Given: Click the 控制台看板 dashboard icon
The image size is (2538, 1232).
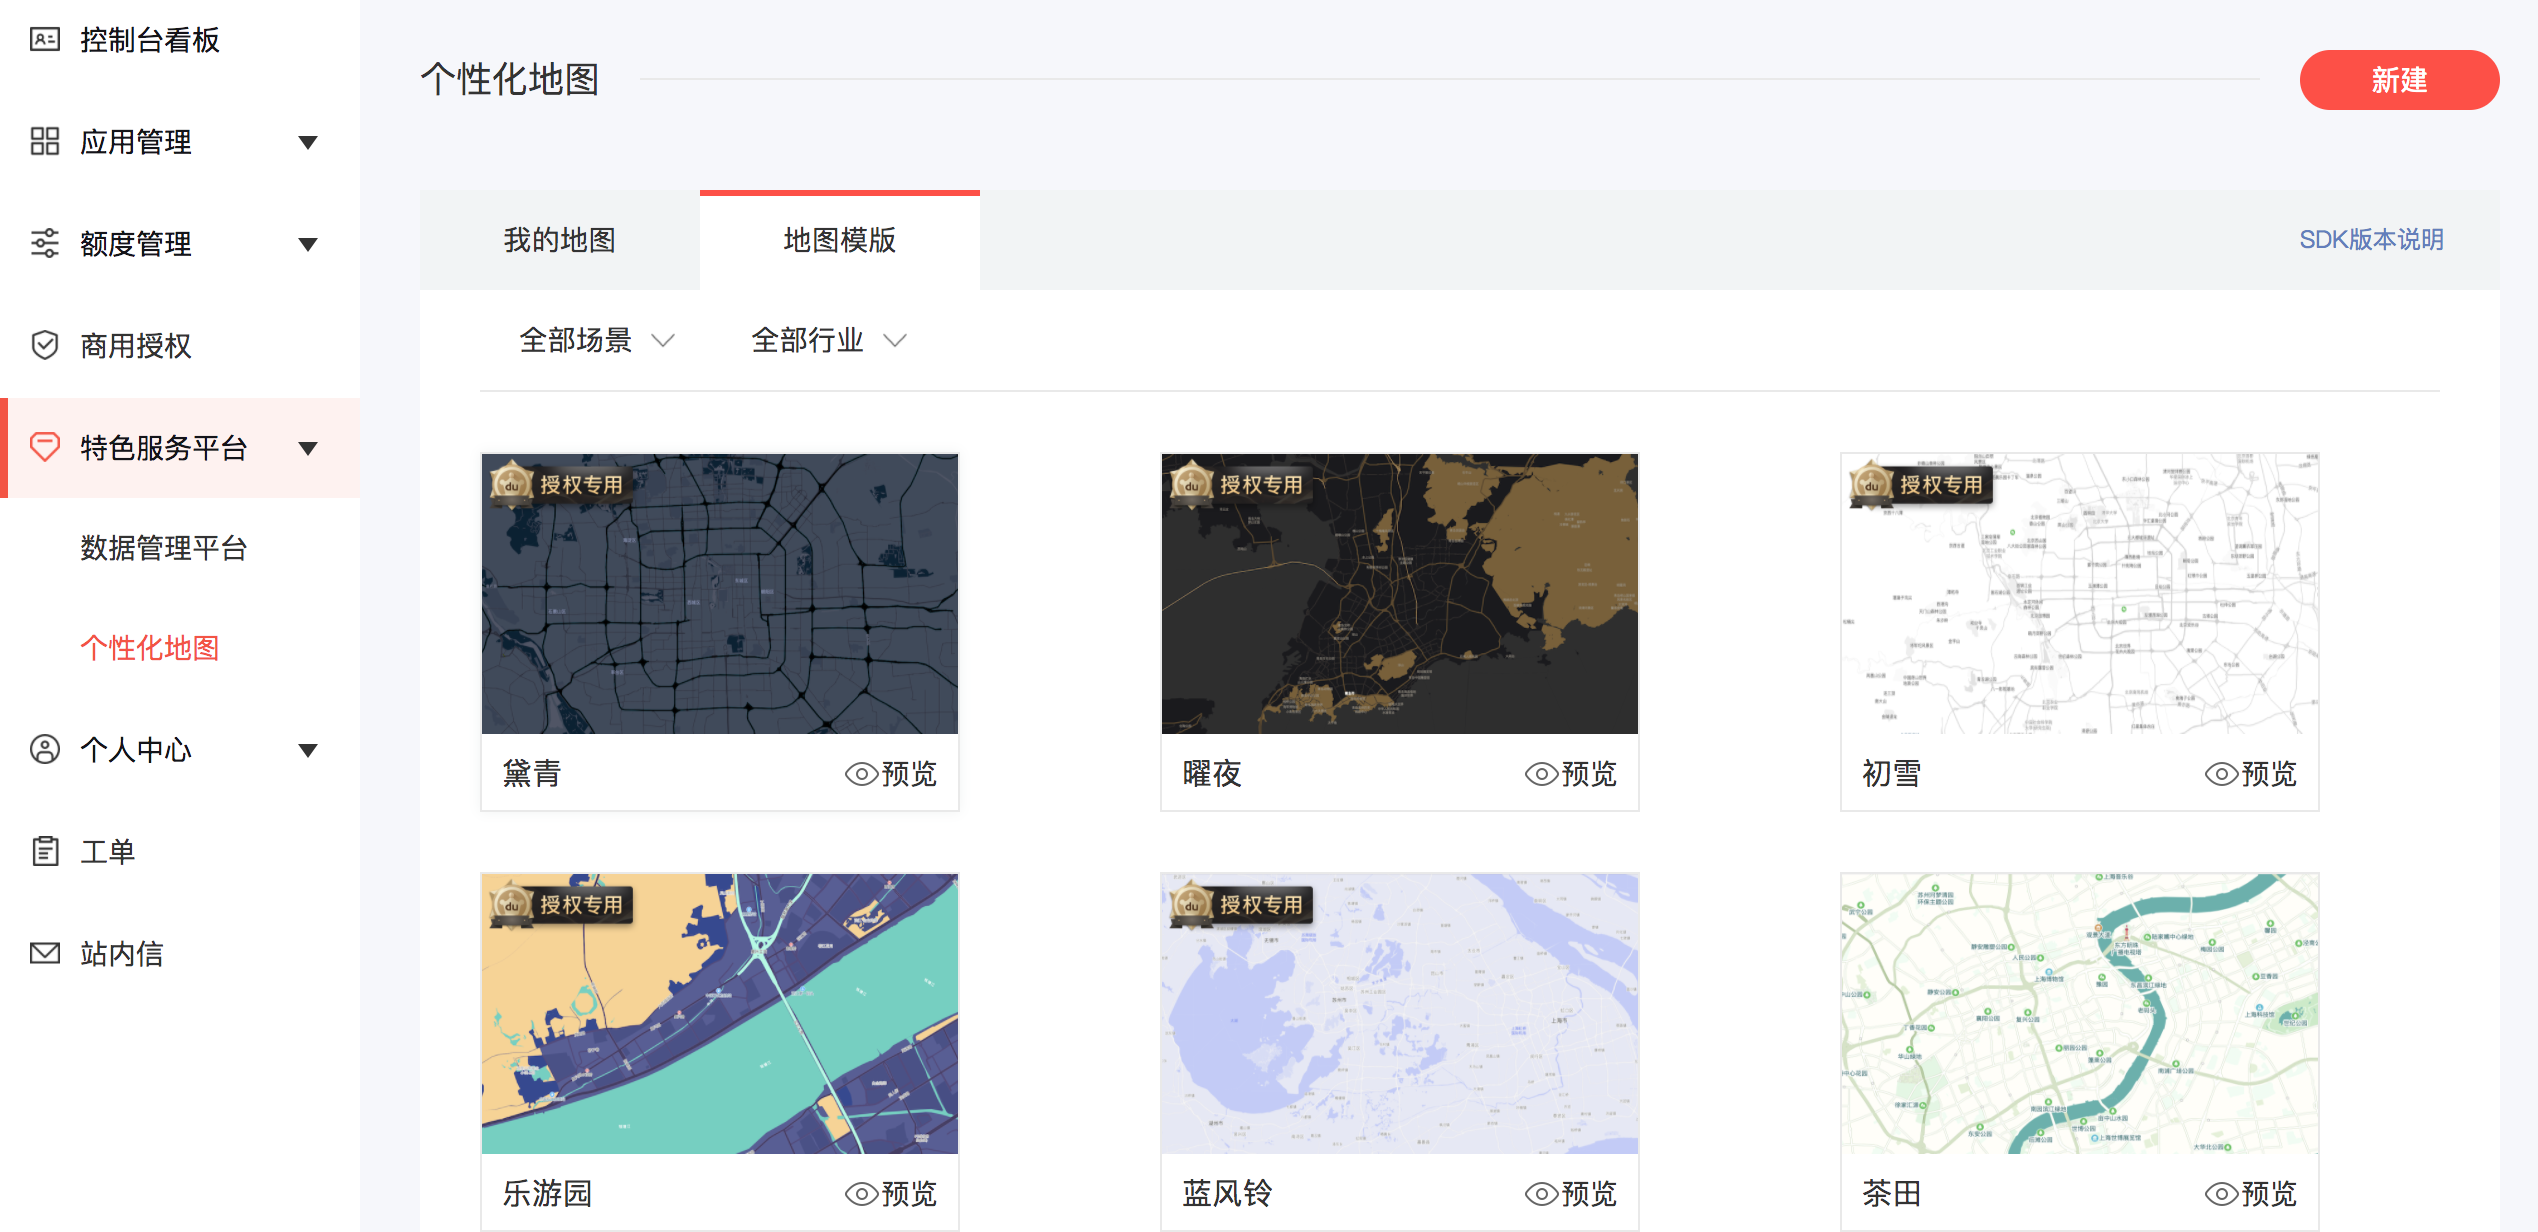Looking at the screenshot, I should click(x=45, y=40).
